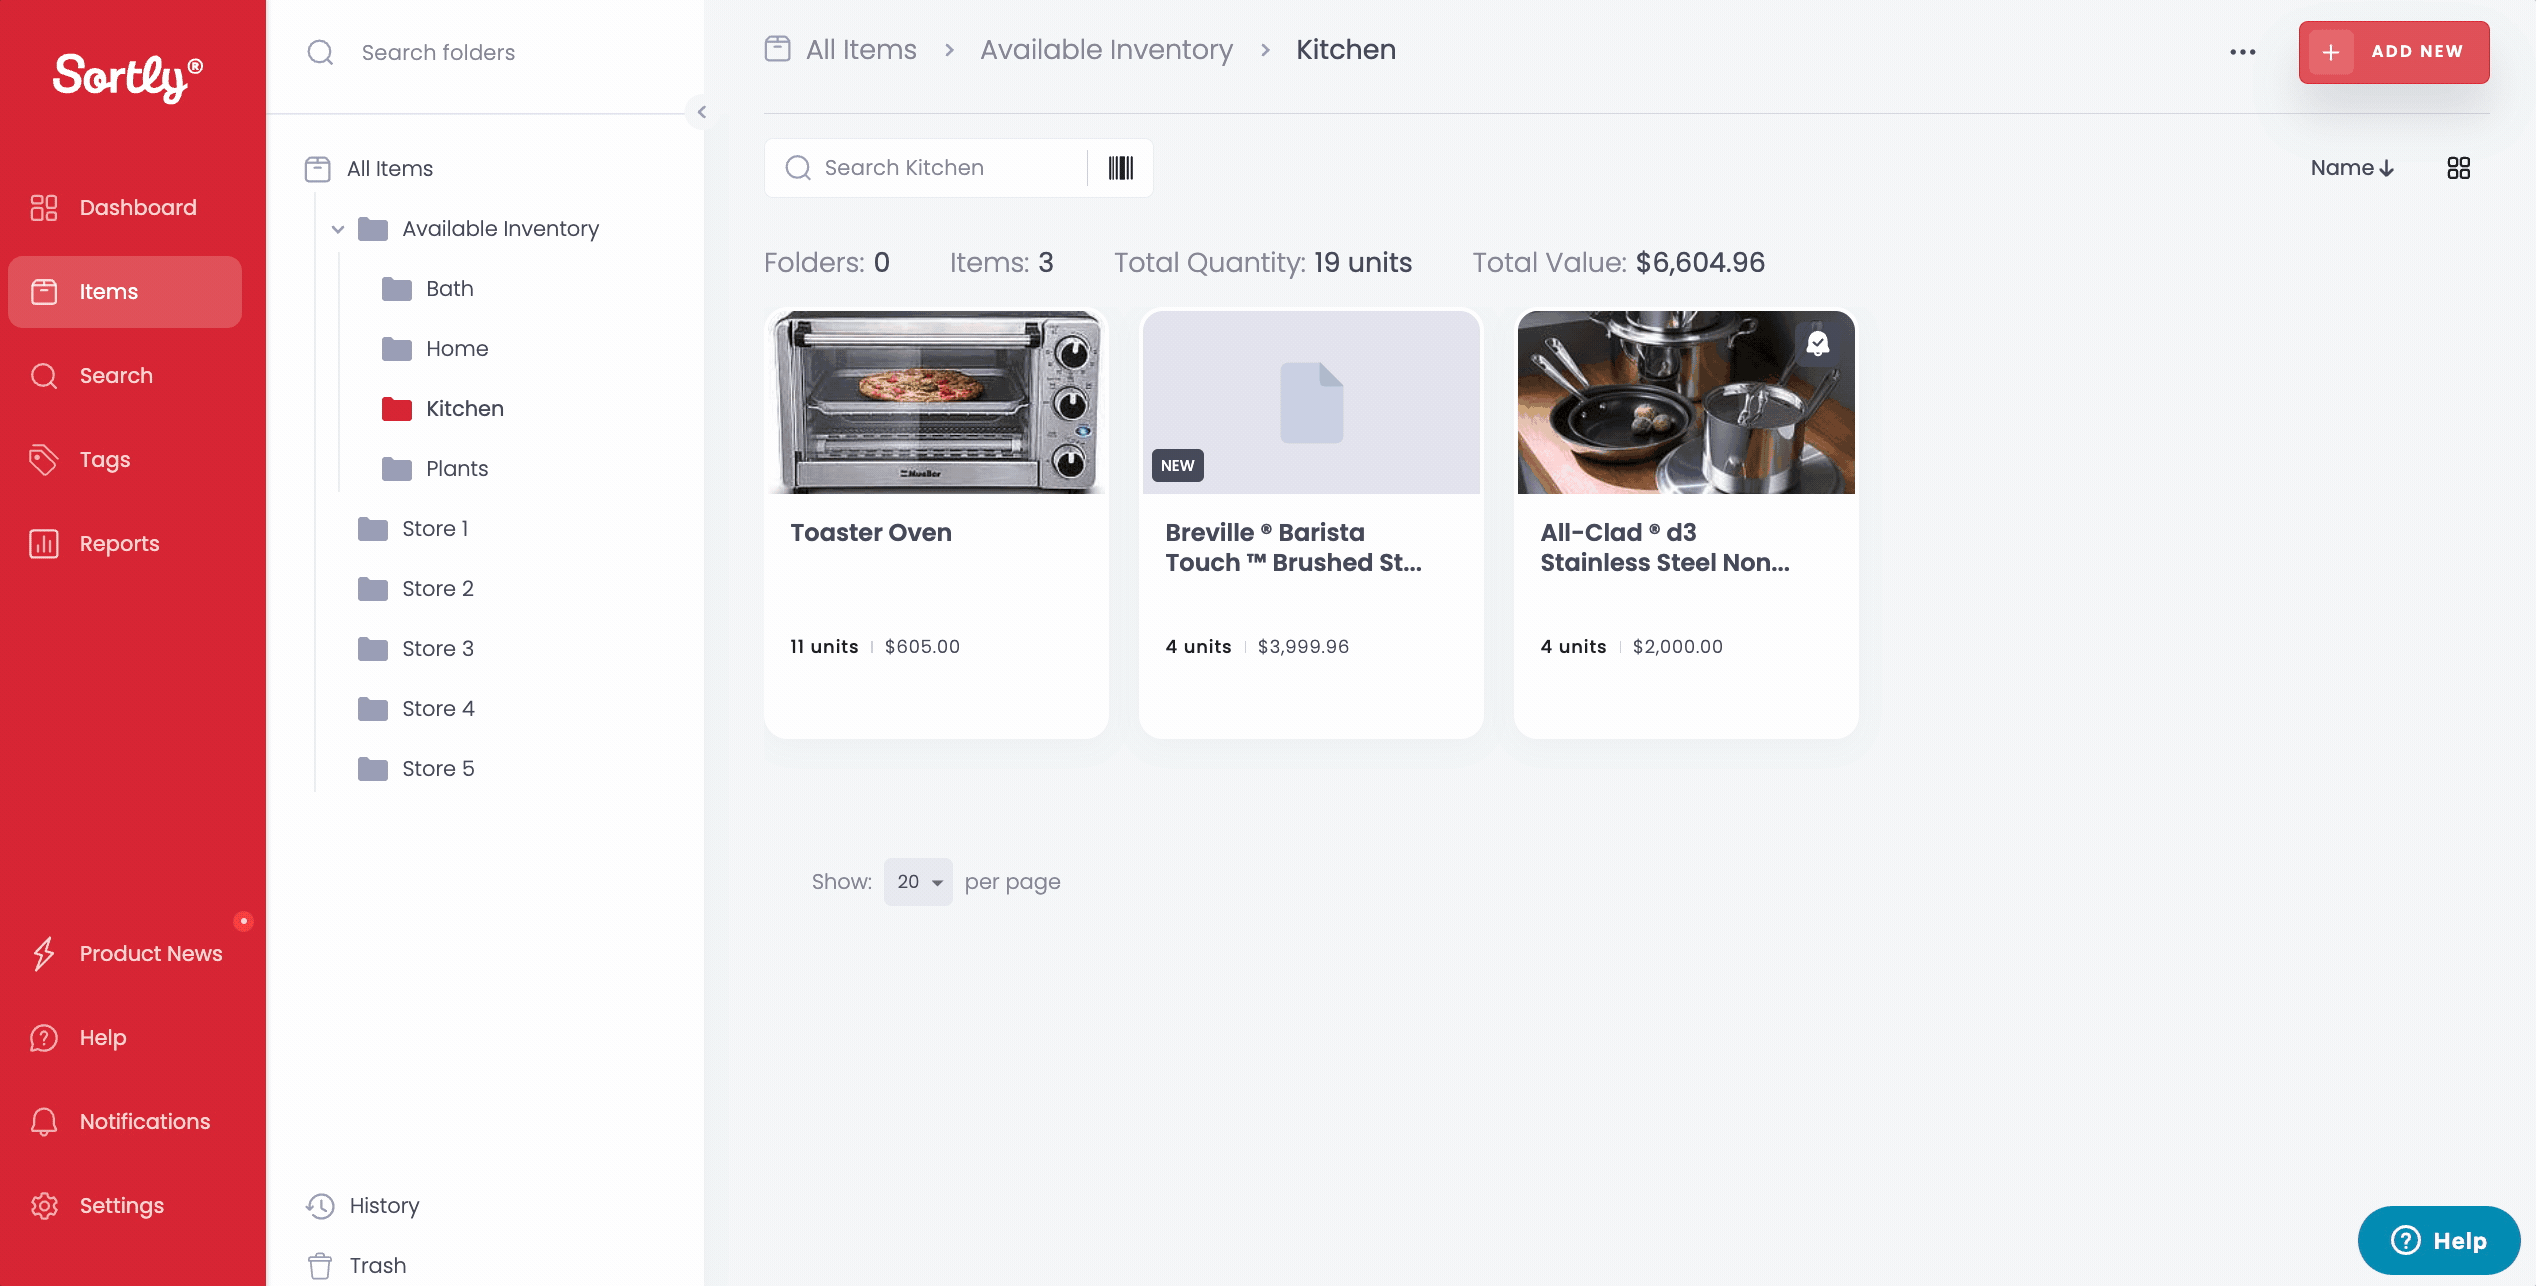Viewport: 2536px width, 1286px height.
Task: Click the All-Clad d3 Stainless Steel title
Action: (x=1665, y=548)
